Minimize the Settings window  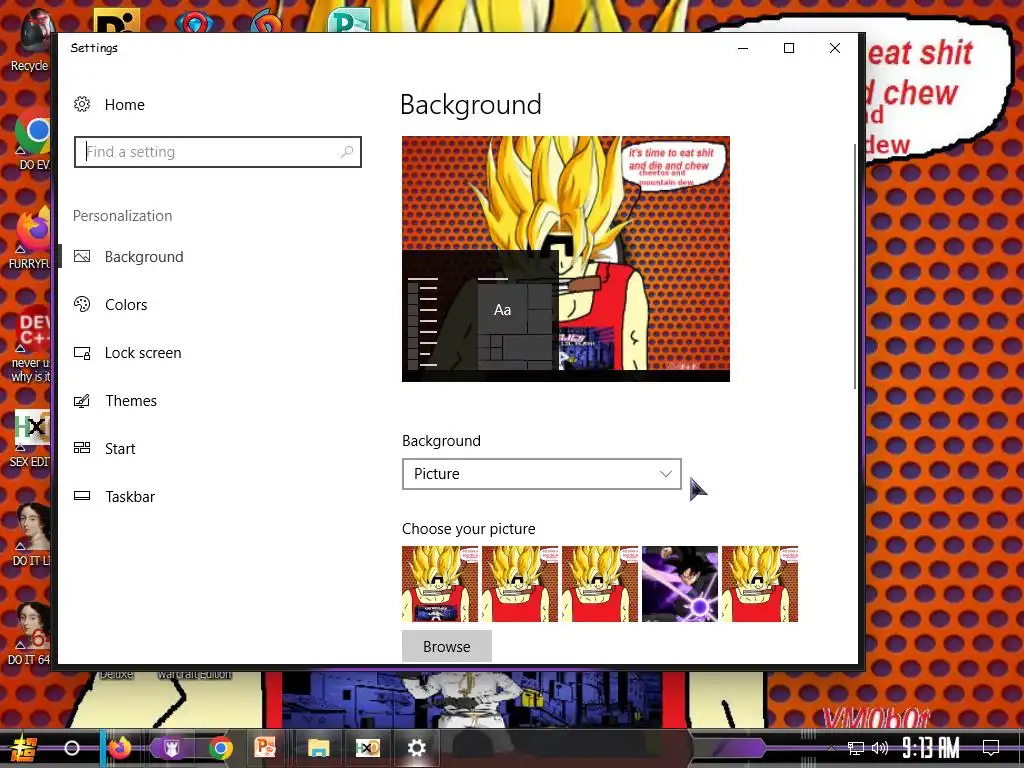(x=743, y=48)
